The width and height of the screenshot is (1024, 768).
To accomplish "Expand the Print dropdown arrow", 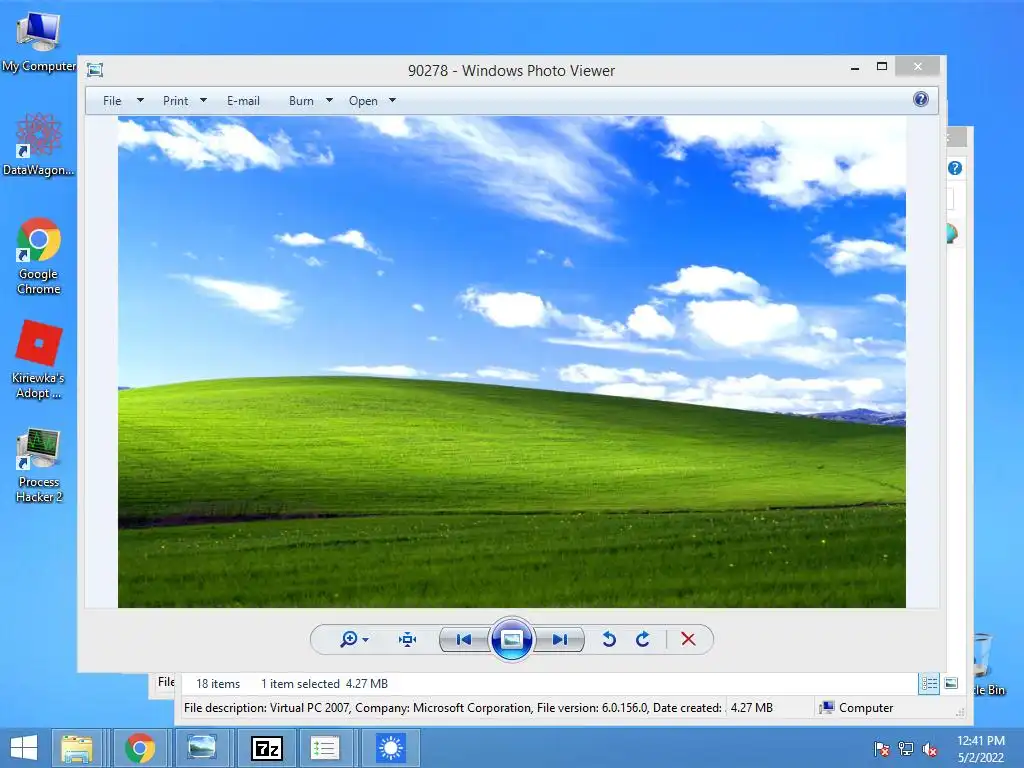I will [203, 101].
